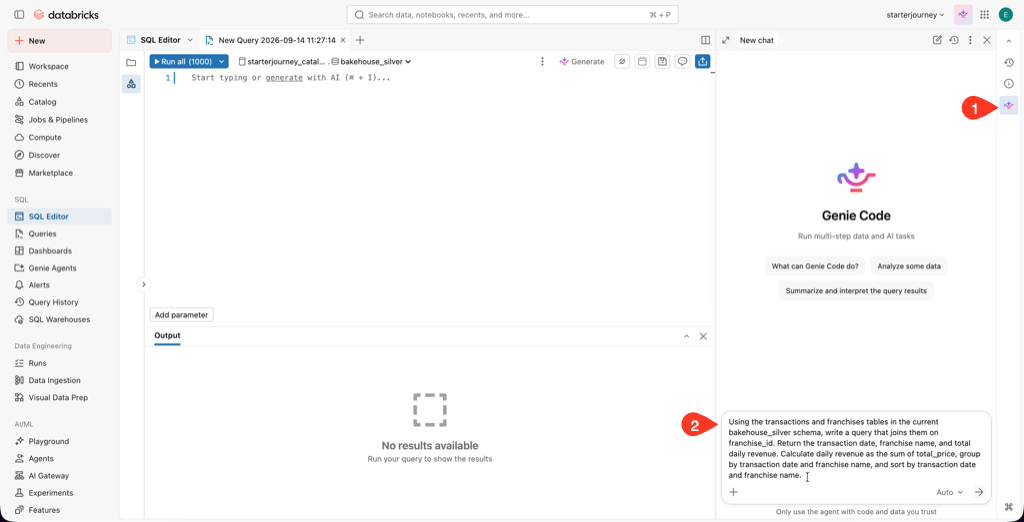The width and height of the screenshot is (1024, 522).
Task: Open Workspace in the sidebar
Action: tap(59, 66)
